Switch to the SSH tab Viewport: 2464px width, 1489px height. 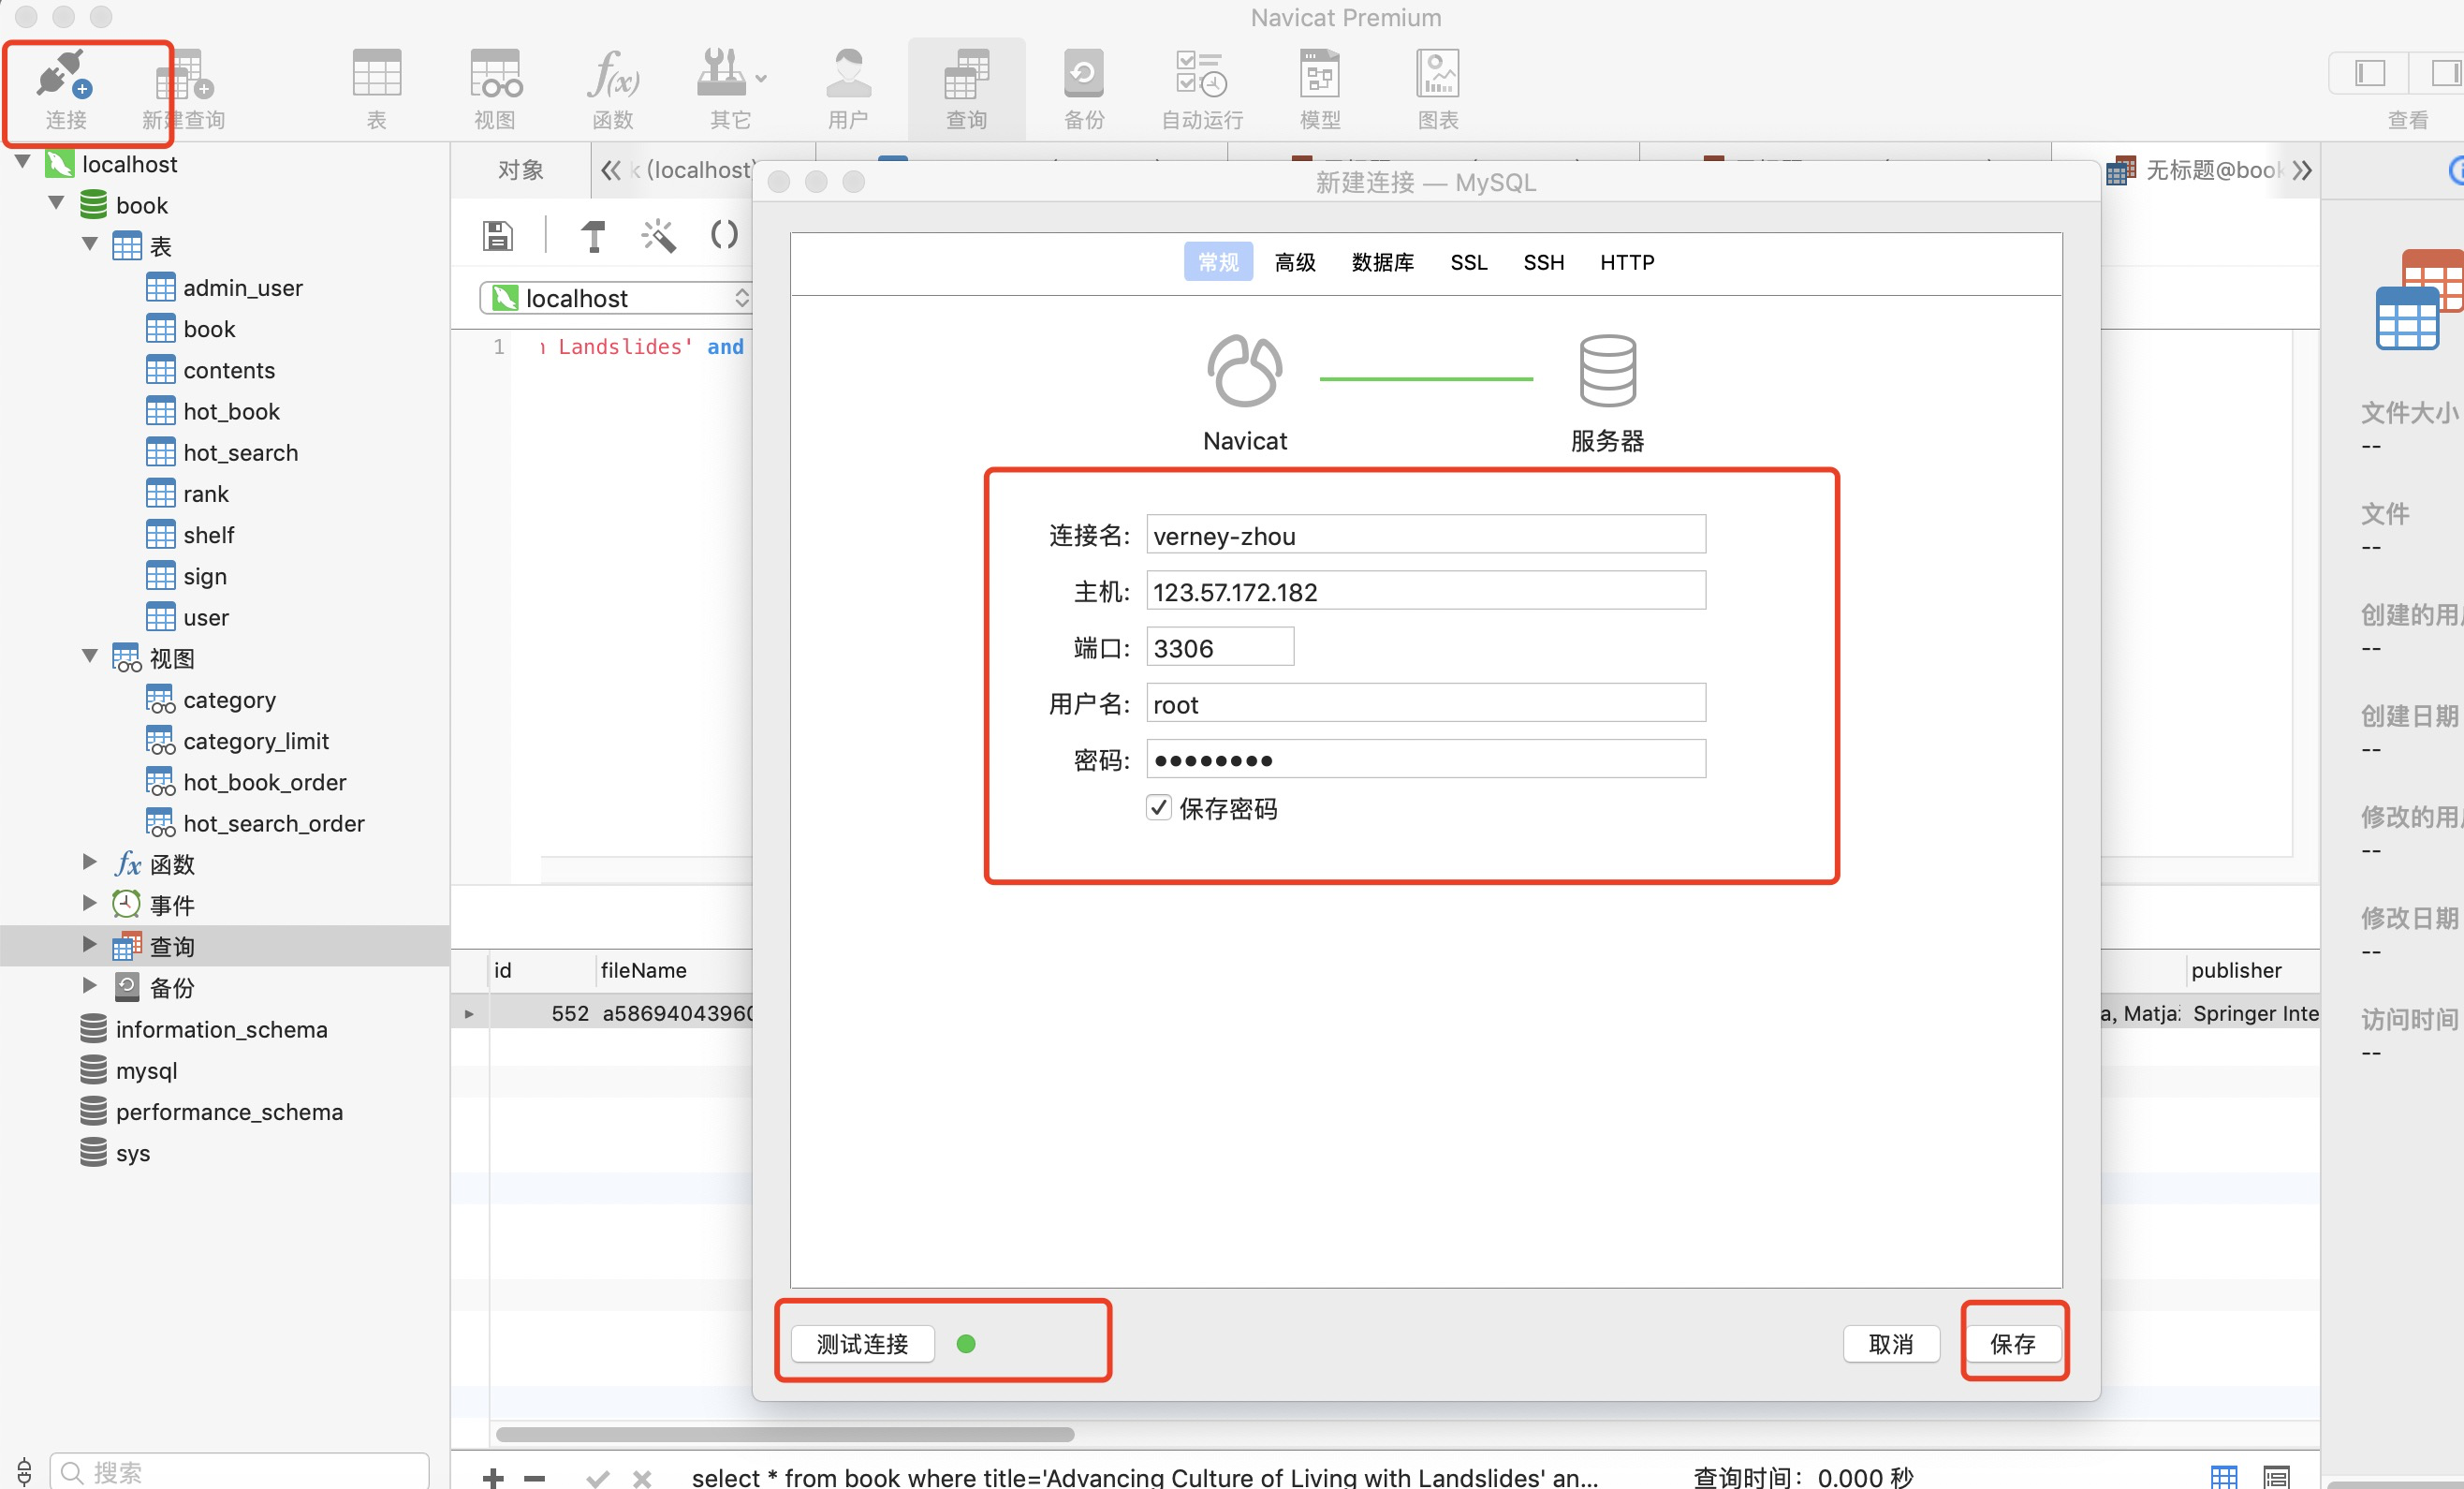tap(1543, 262)
